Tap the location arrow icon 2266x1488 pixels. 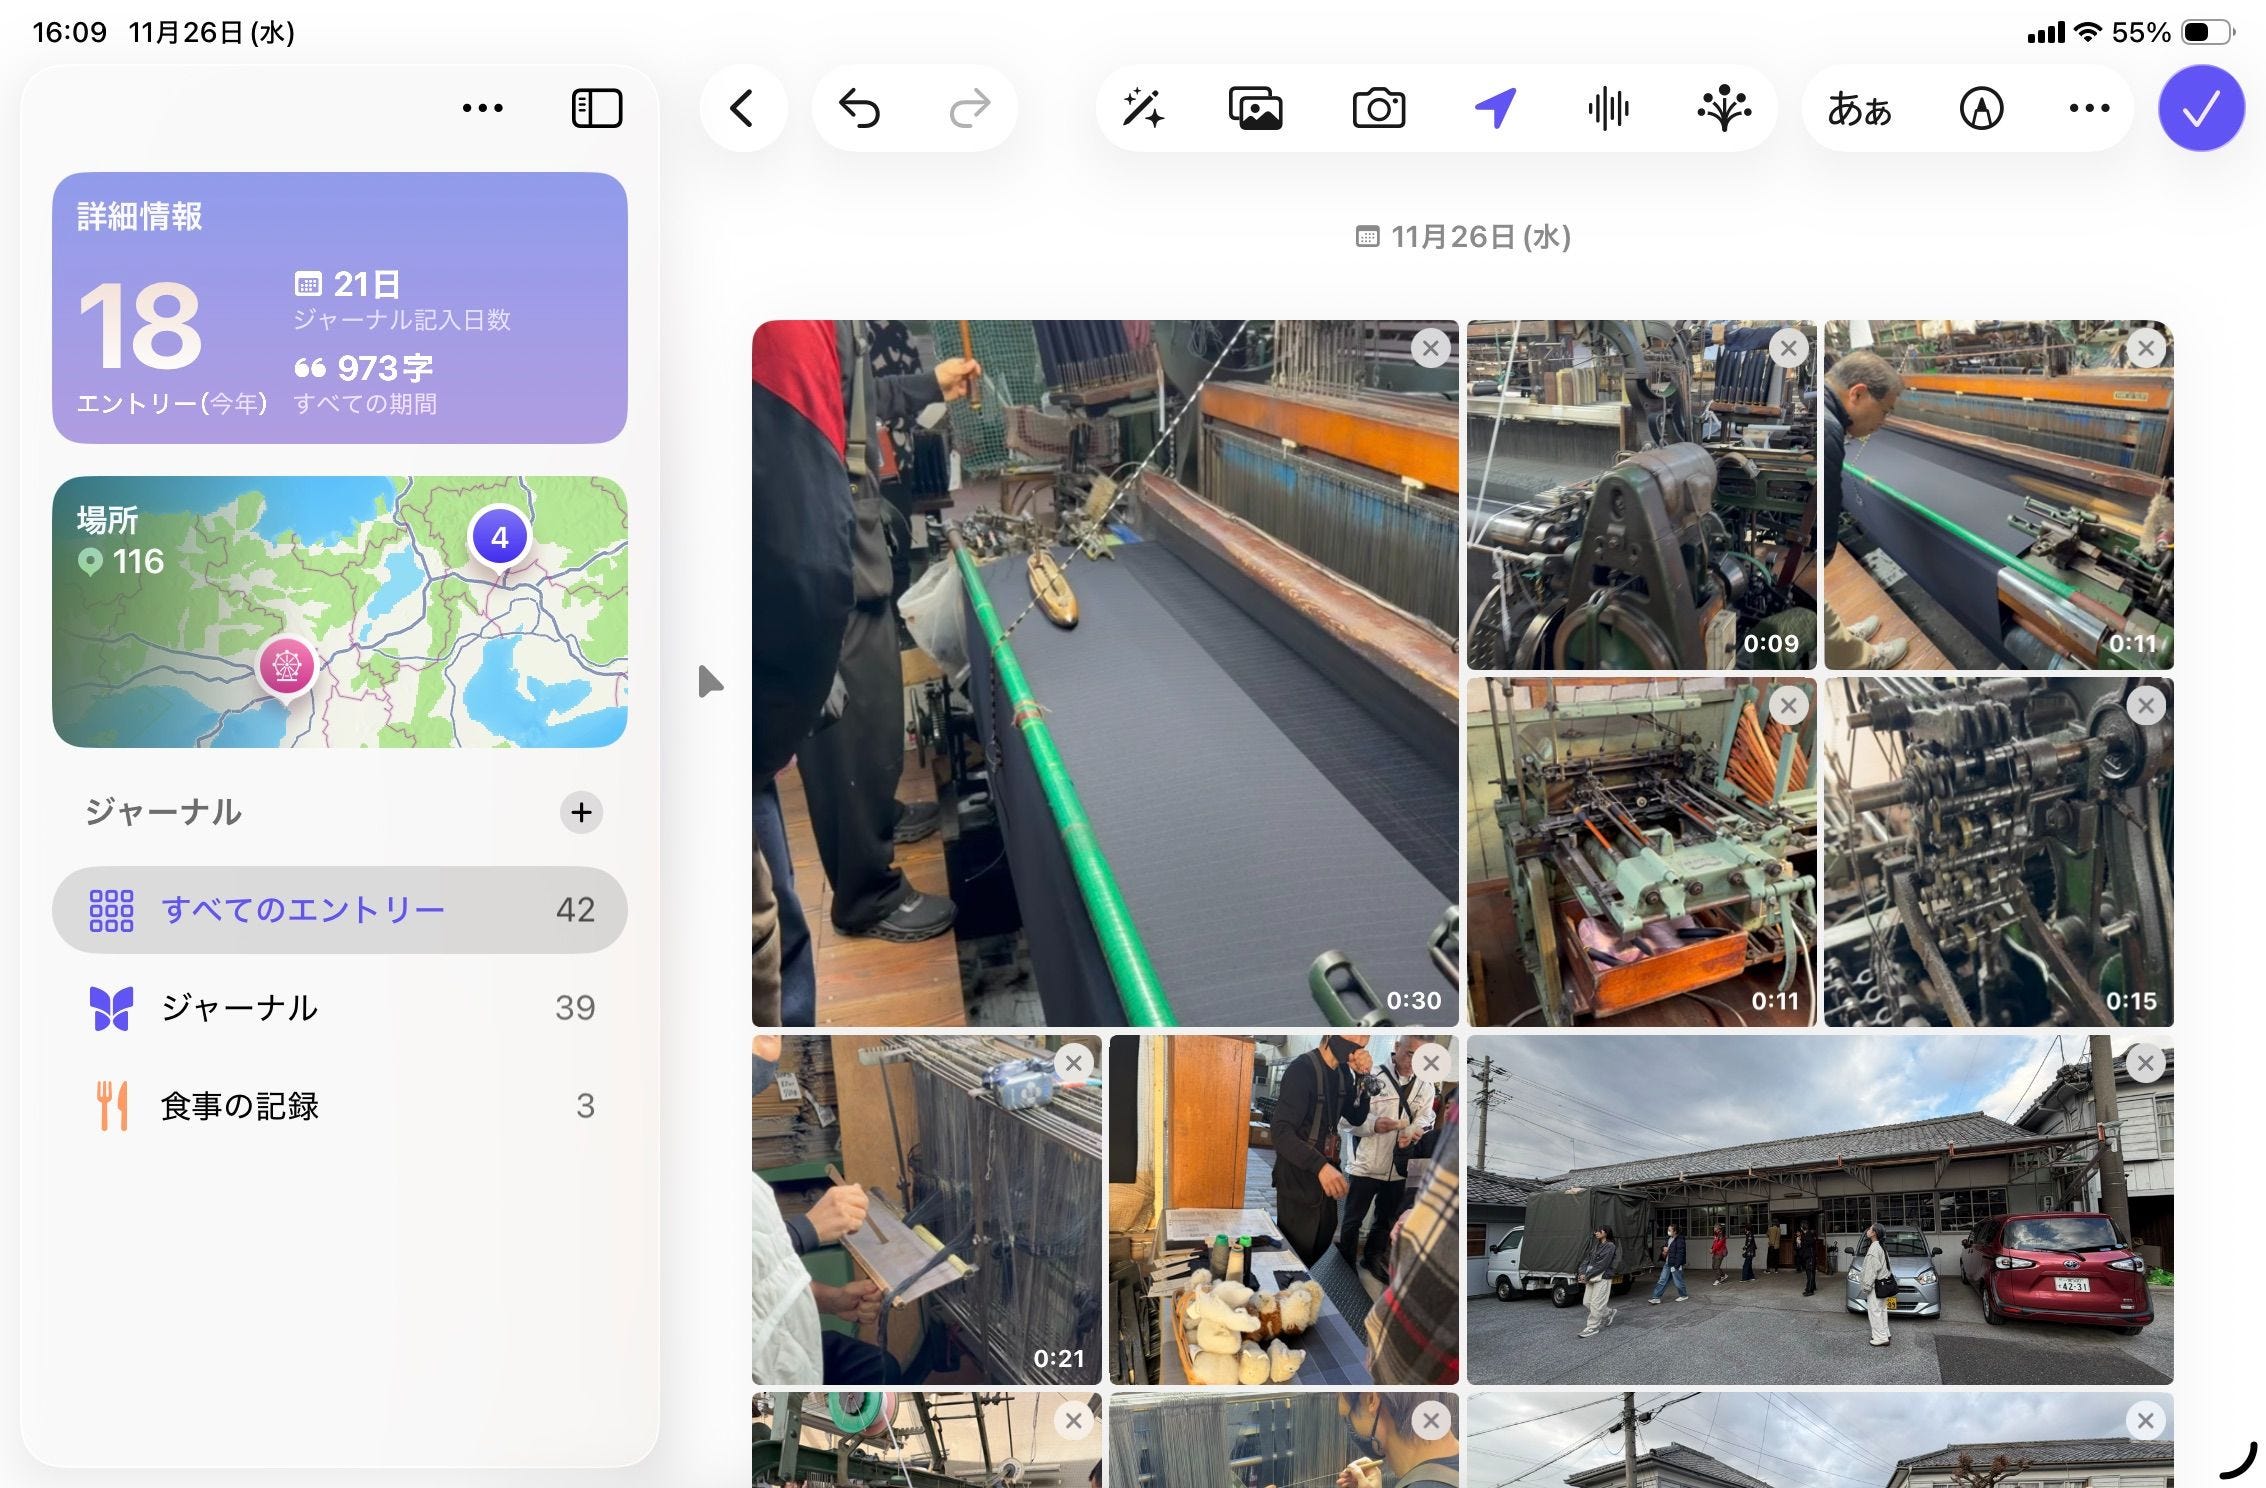[1495, 108]
